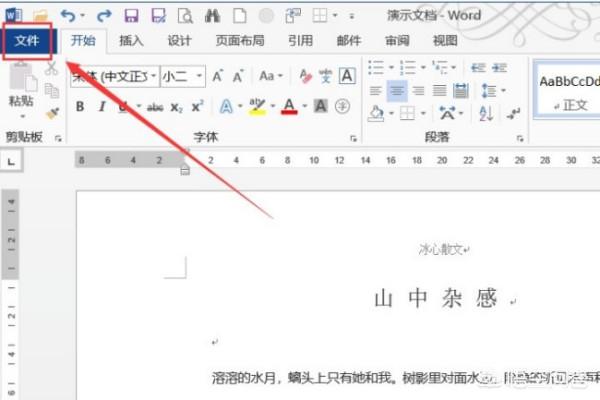The image size is (600, 400).
Task: Switch to the 插入 (Insert) tab
Action: point(130,41)
